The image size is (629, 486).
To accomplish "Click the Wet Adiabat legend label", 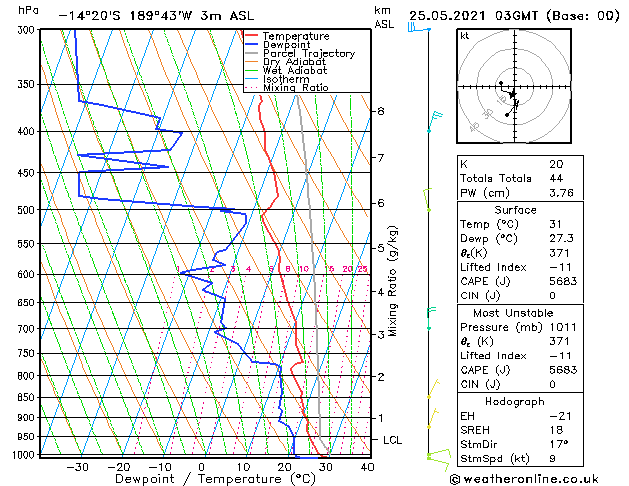I will (295, 71).
